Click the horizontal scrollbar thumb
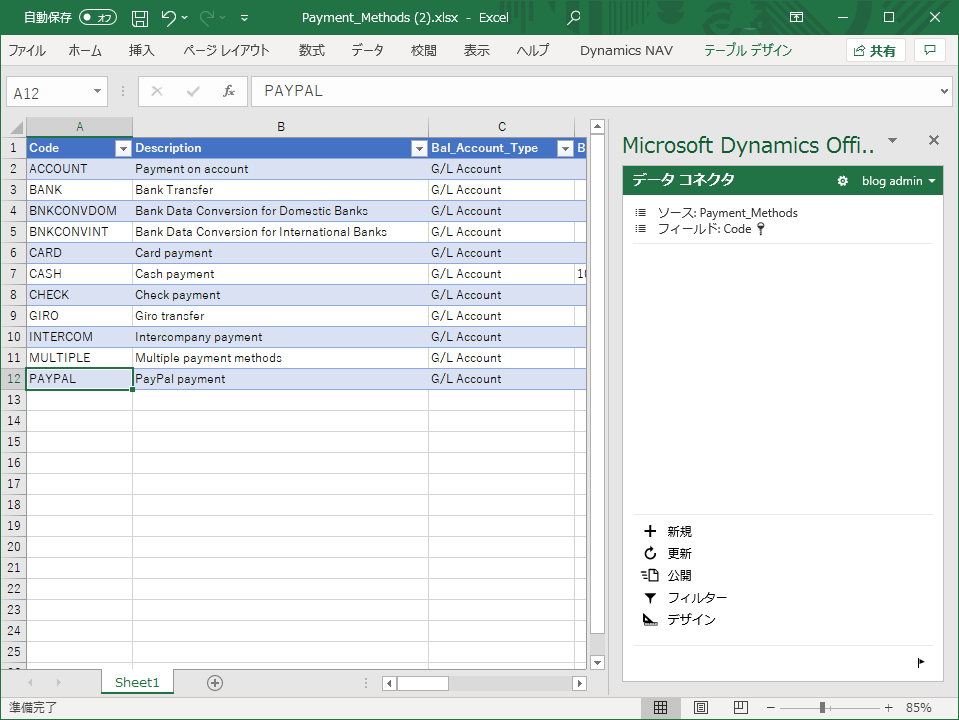The height and width of the screenshot is (720, 959). coord(423,683)
